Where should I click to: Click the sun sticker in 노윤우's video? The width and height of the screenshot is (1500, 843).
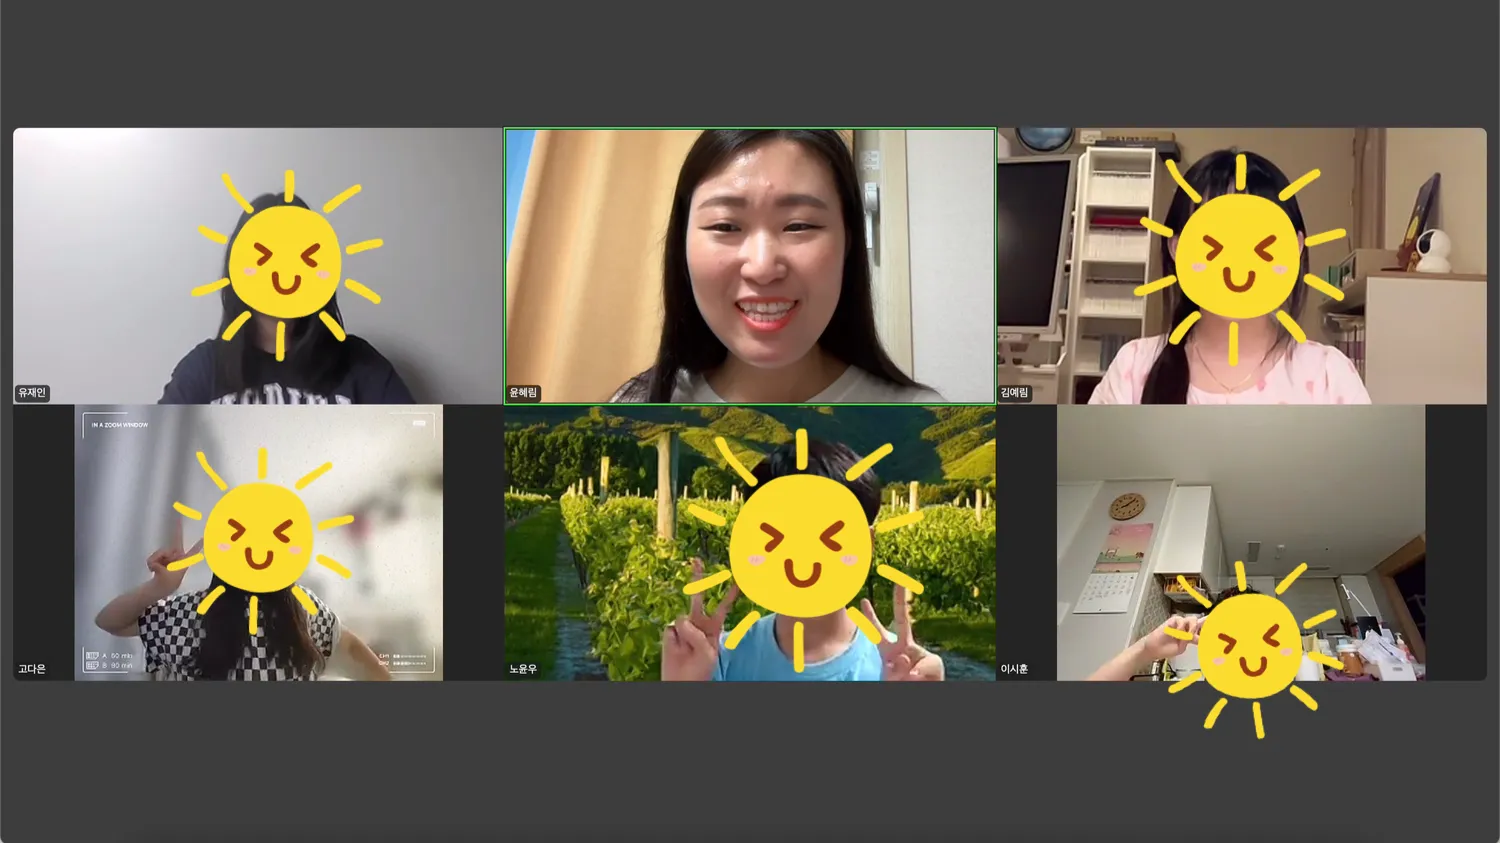click(800, 548)
